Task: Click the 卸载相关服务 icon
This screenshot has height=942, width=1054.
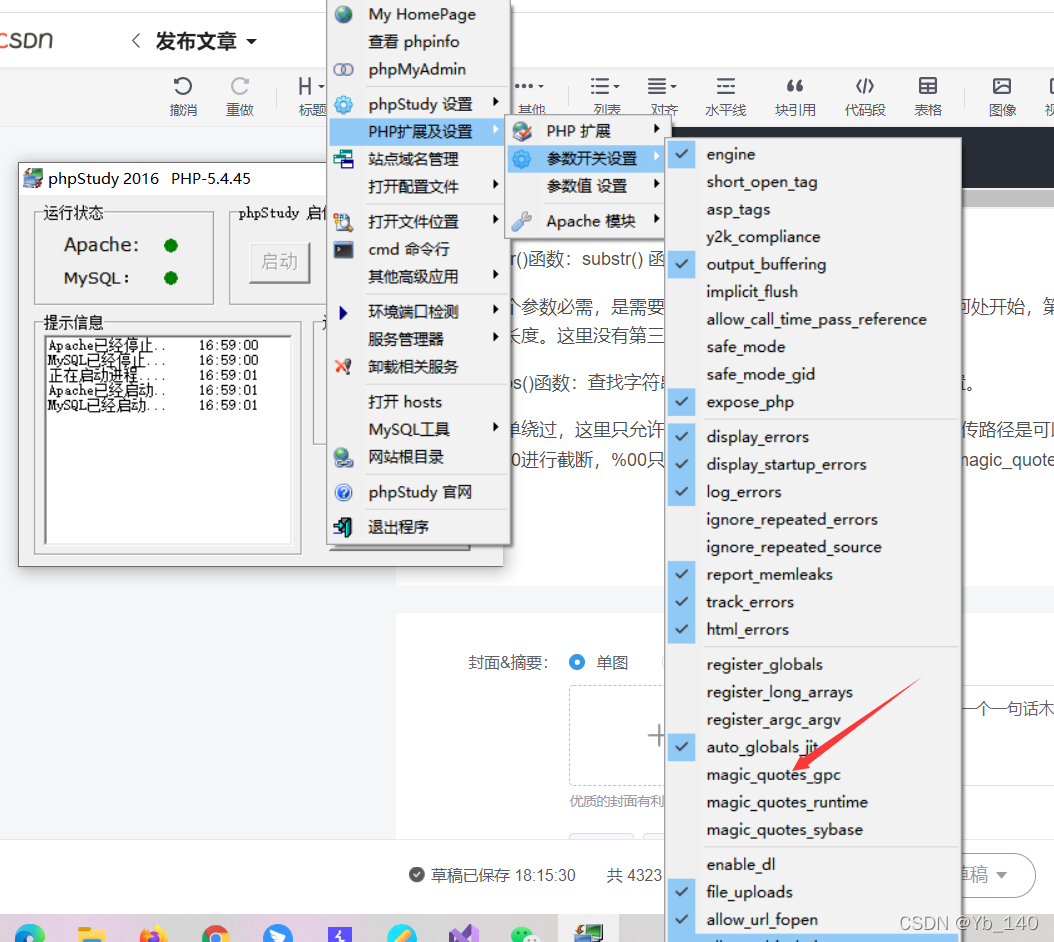Action: click(x=343, y=366)
